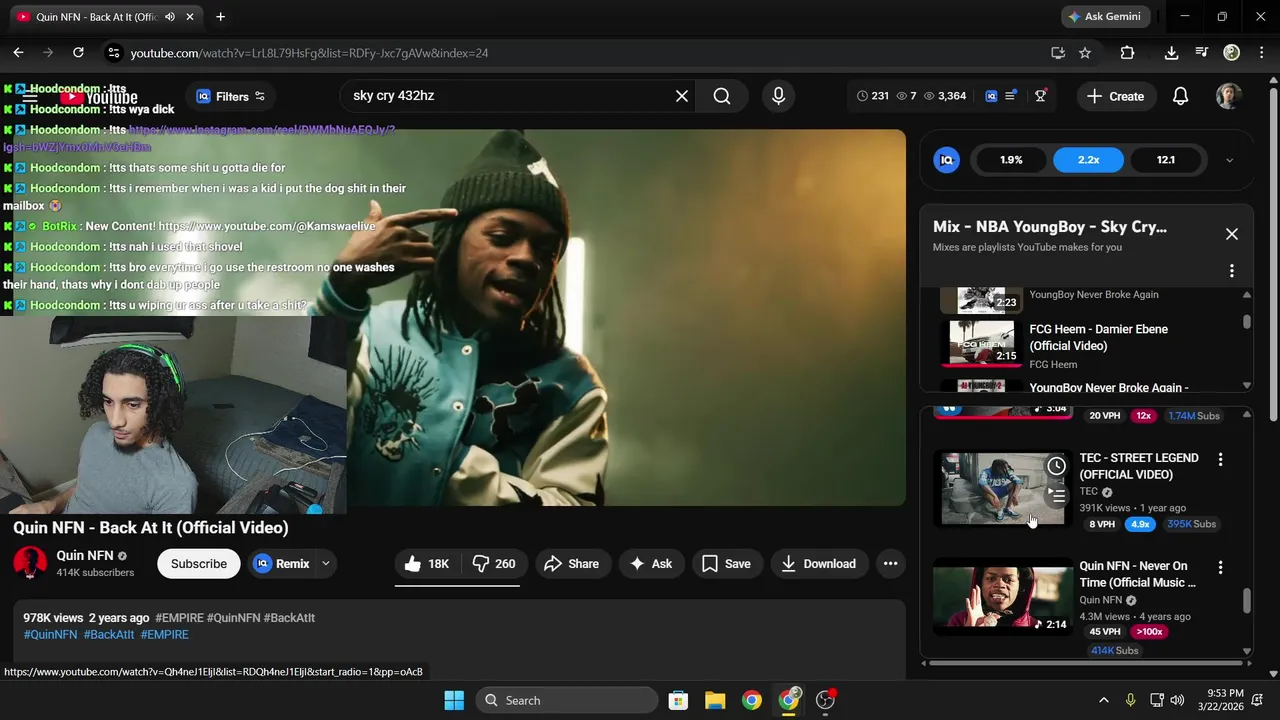The width and height of the screenshot is (1280, 720).
Task: Go back to the previous page
Action: pos(18,53)
